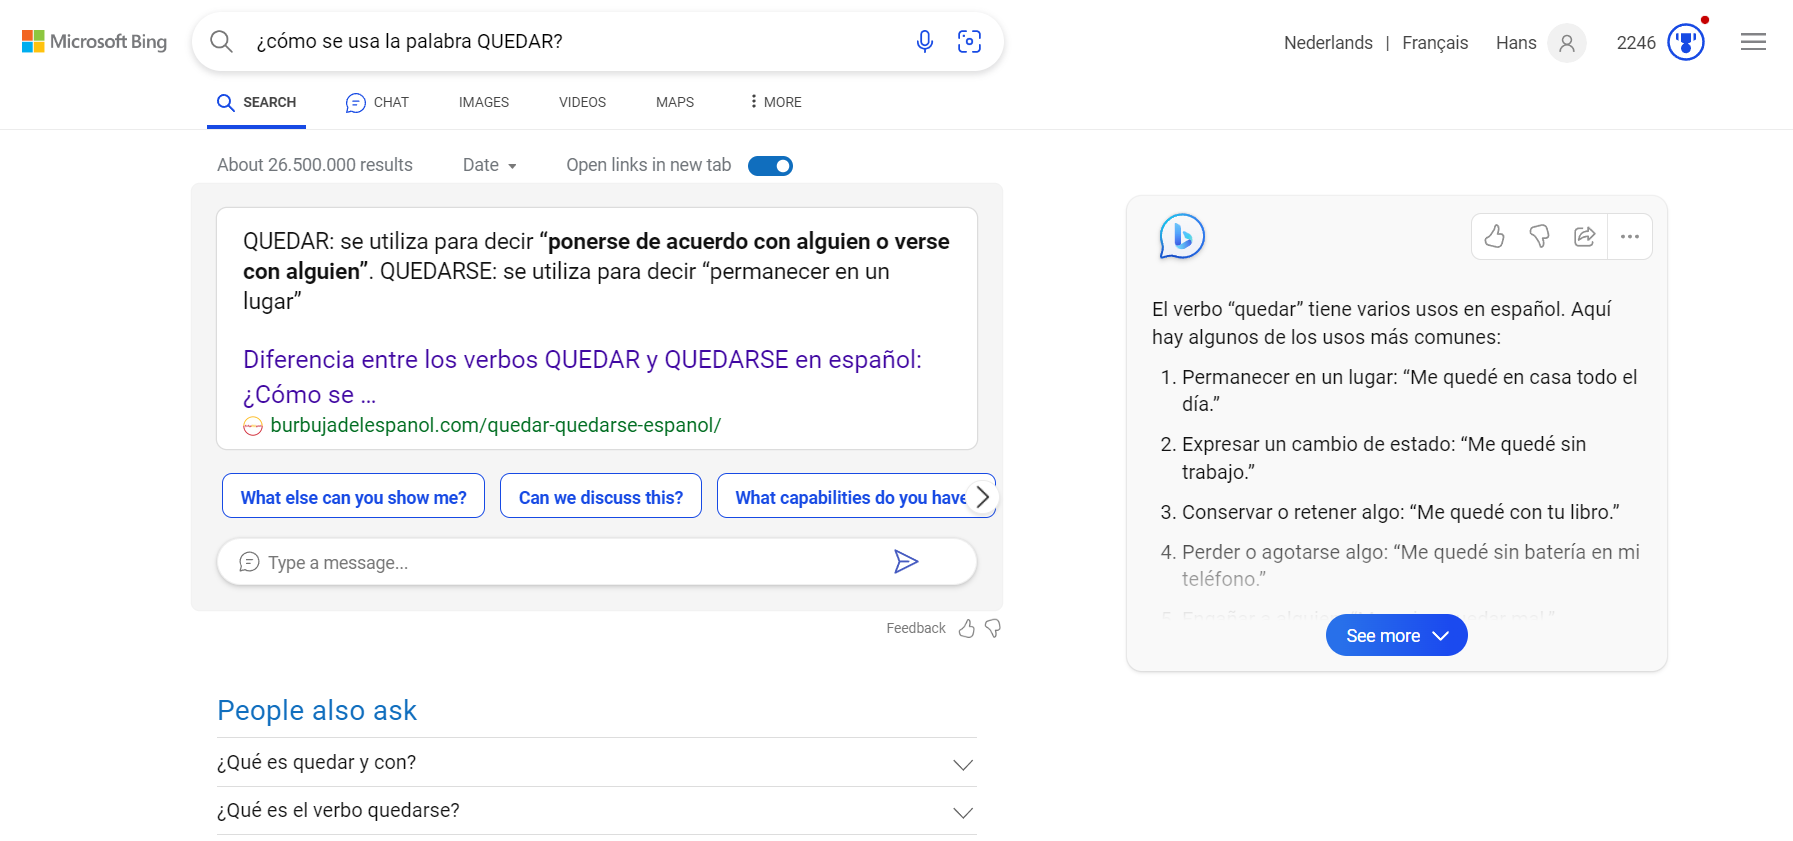
Task: Expand answer with See more
Action: [1396, 636]
